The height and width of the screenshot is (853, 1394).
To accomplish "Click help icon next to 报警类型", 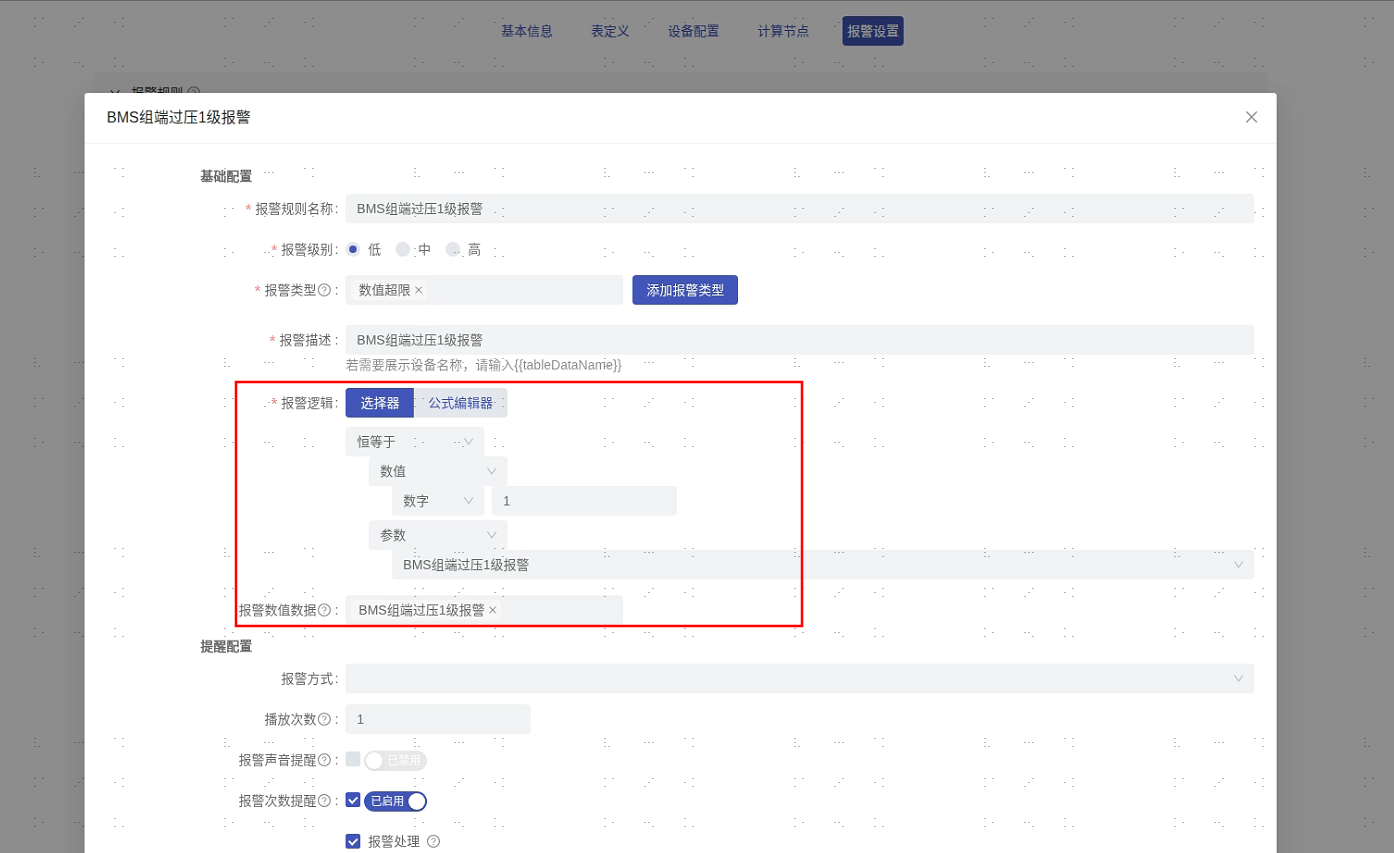I will point(324,290).
